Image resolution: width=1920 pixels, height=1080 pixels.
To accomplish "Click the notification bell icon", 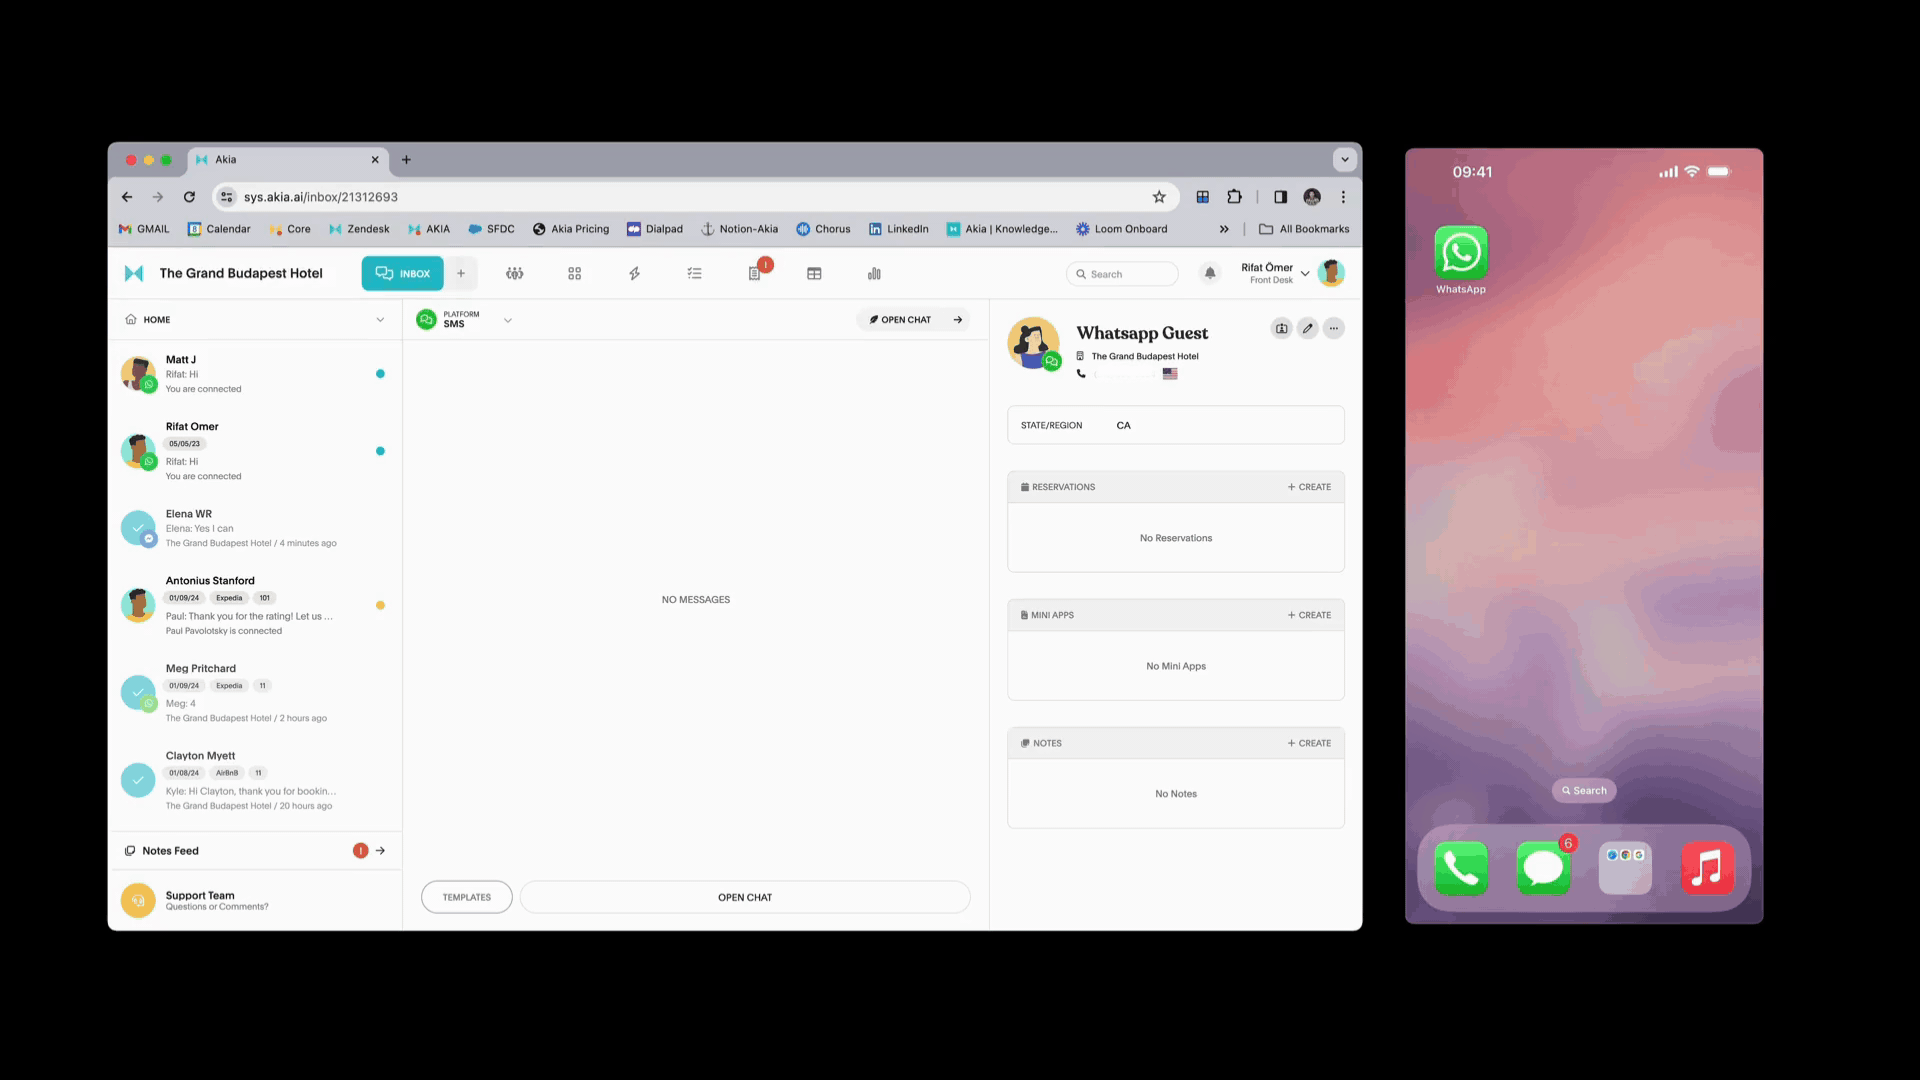I will pyautogui.click(x=1208, y=273).
